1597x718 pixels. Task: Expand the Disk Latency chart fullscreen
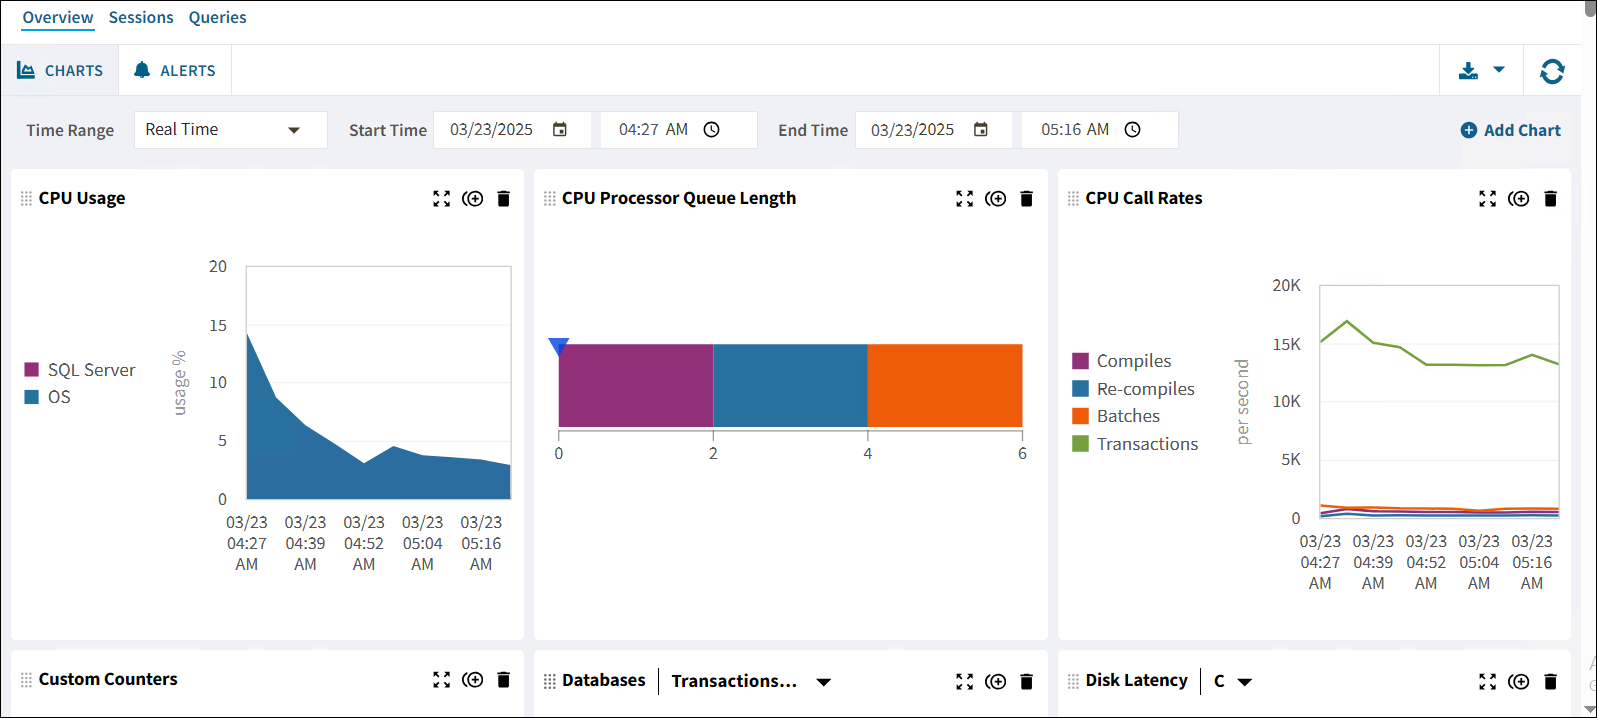click(1488, 682)
